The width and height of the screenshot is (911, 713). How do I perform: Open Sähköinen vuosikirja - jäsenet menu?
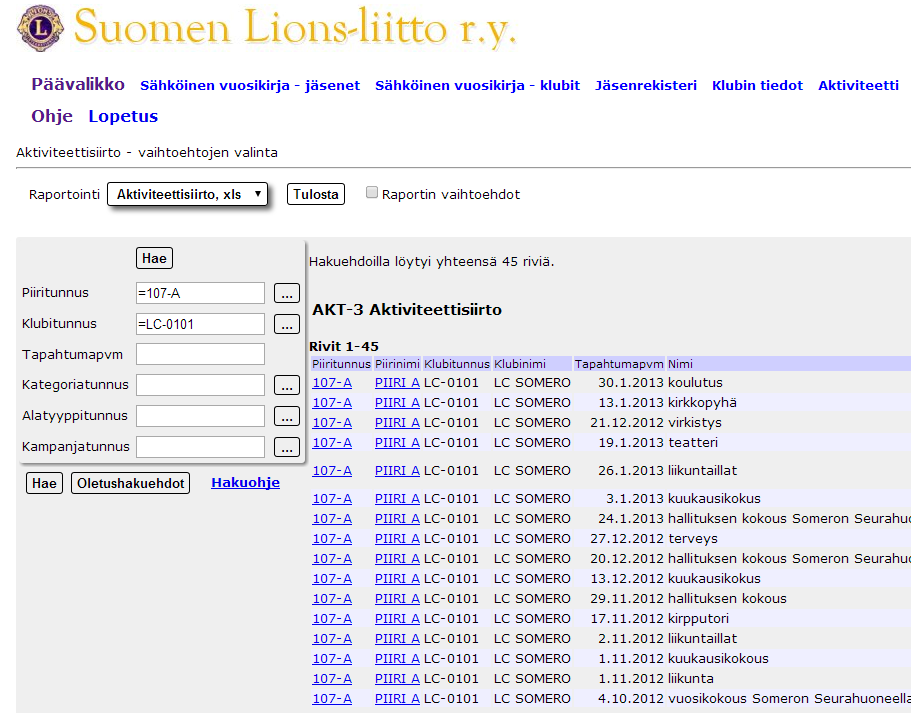click(x=250, y=85)
